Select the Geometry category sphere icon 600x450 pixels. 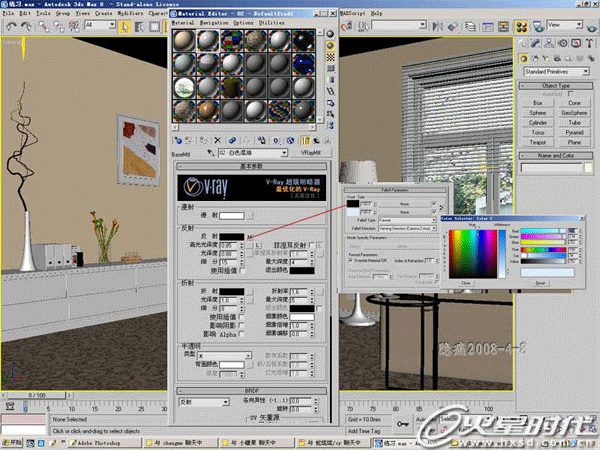(523, 59)
